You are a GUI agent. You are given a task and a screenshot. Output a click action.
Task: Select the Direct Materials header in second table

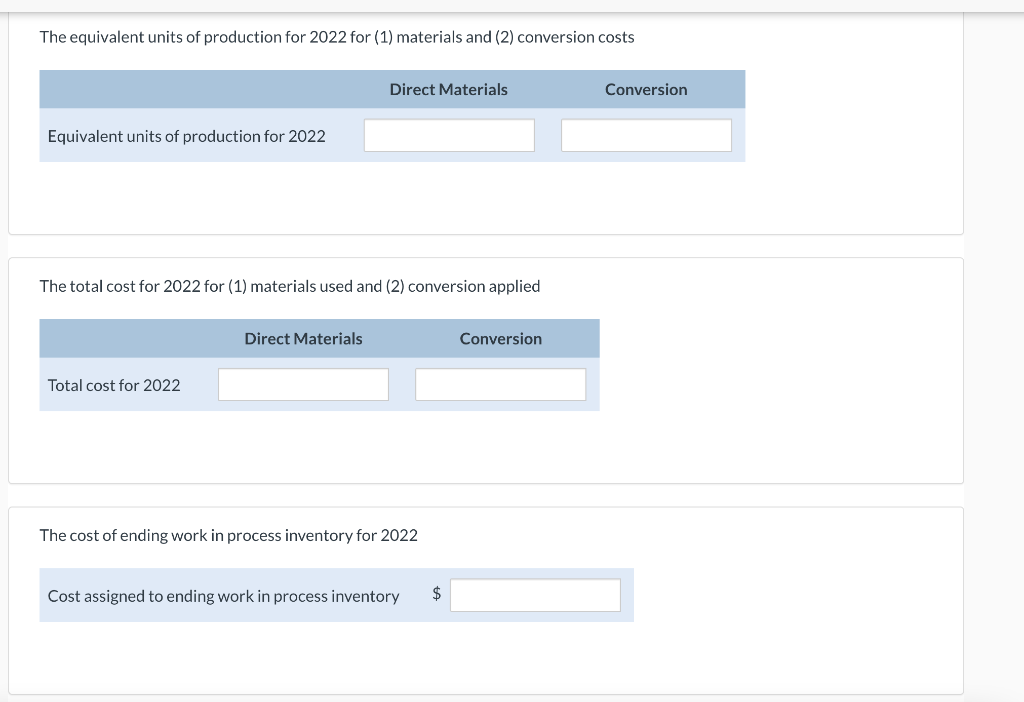point(303,338)
